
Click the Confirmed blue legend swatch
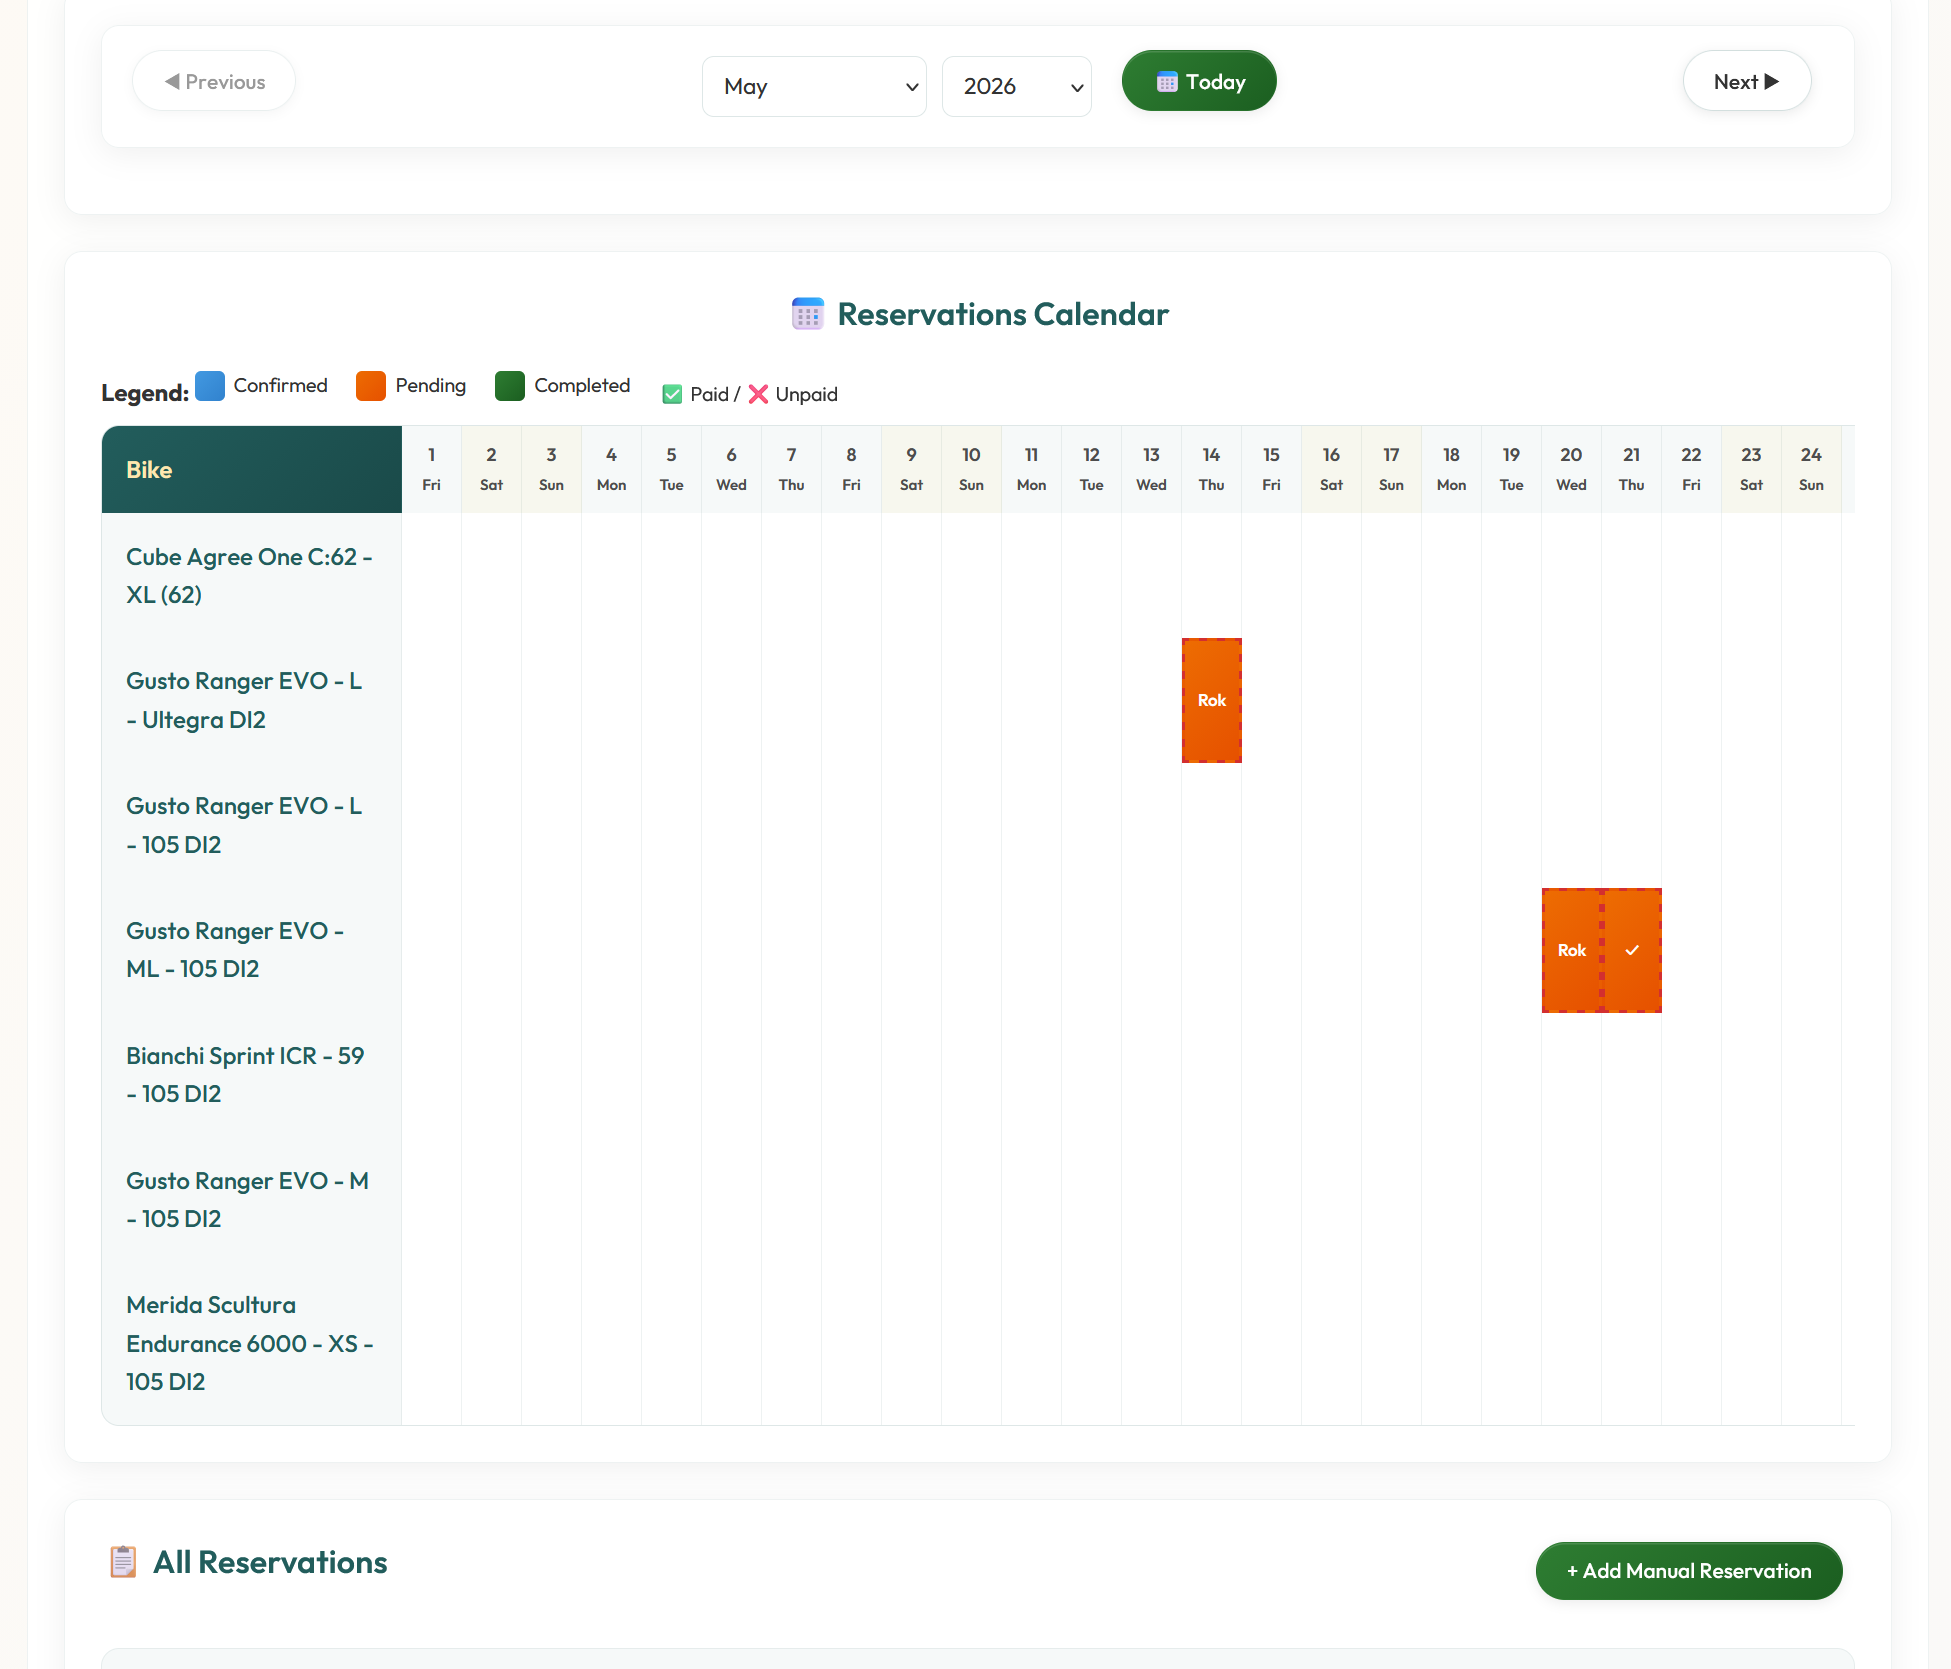(x=210, y=386)
